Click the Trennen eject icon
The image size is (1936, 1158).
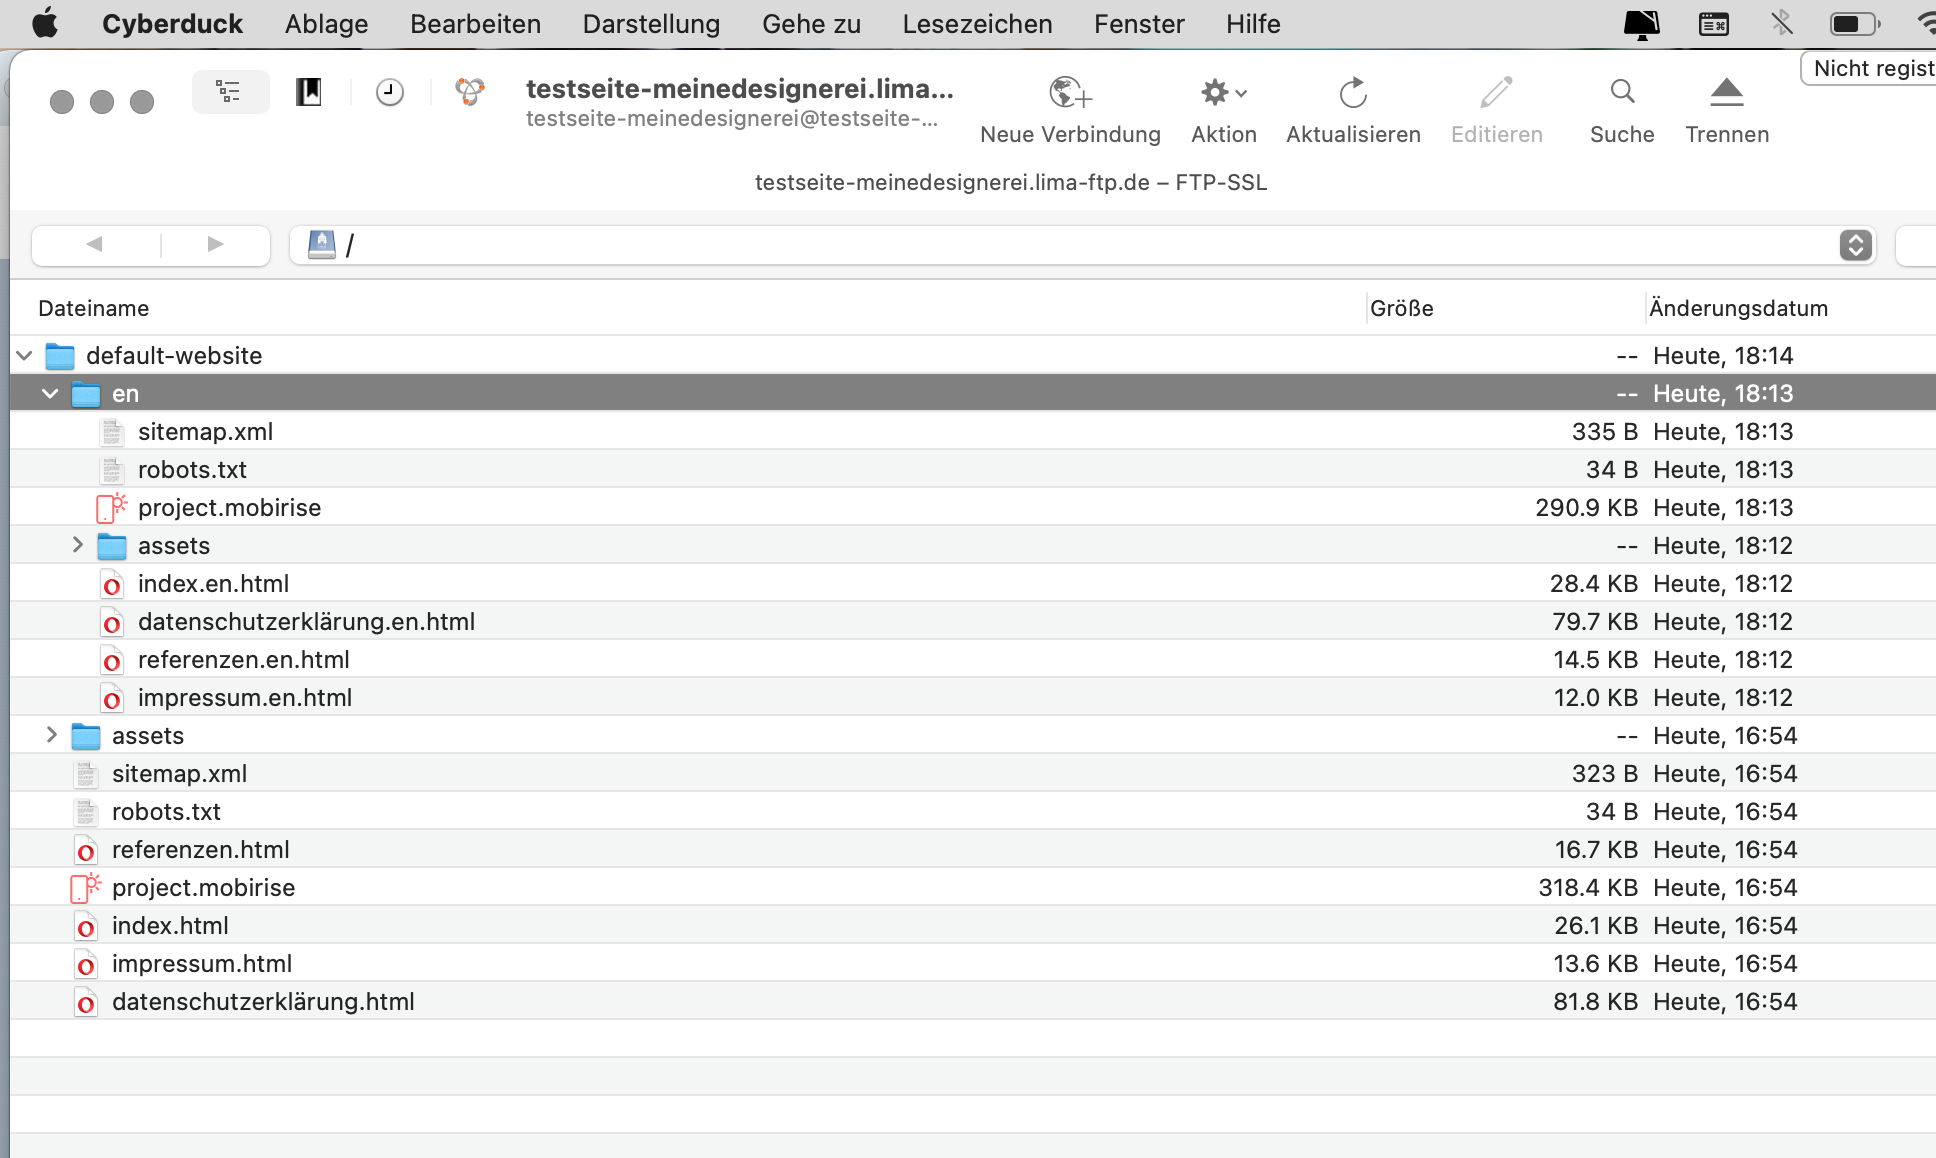(1726, 93)
